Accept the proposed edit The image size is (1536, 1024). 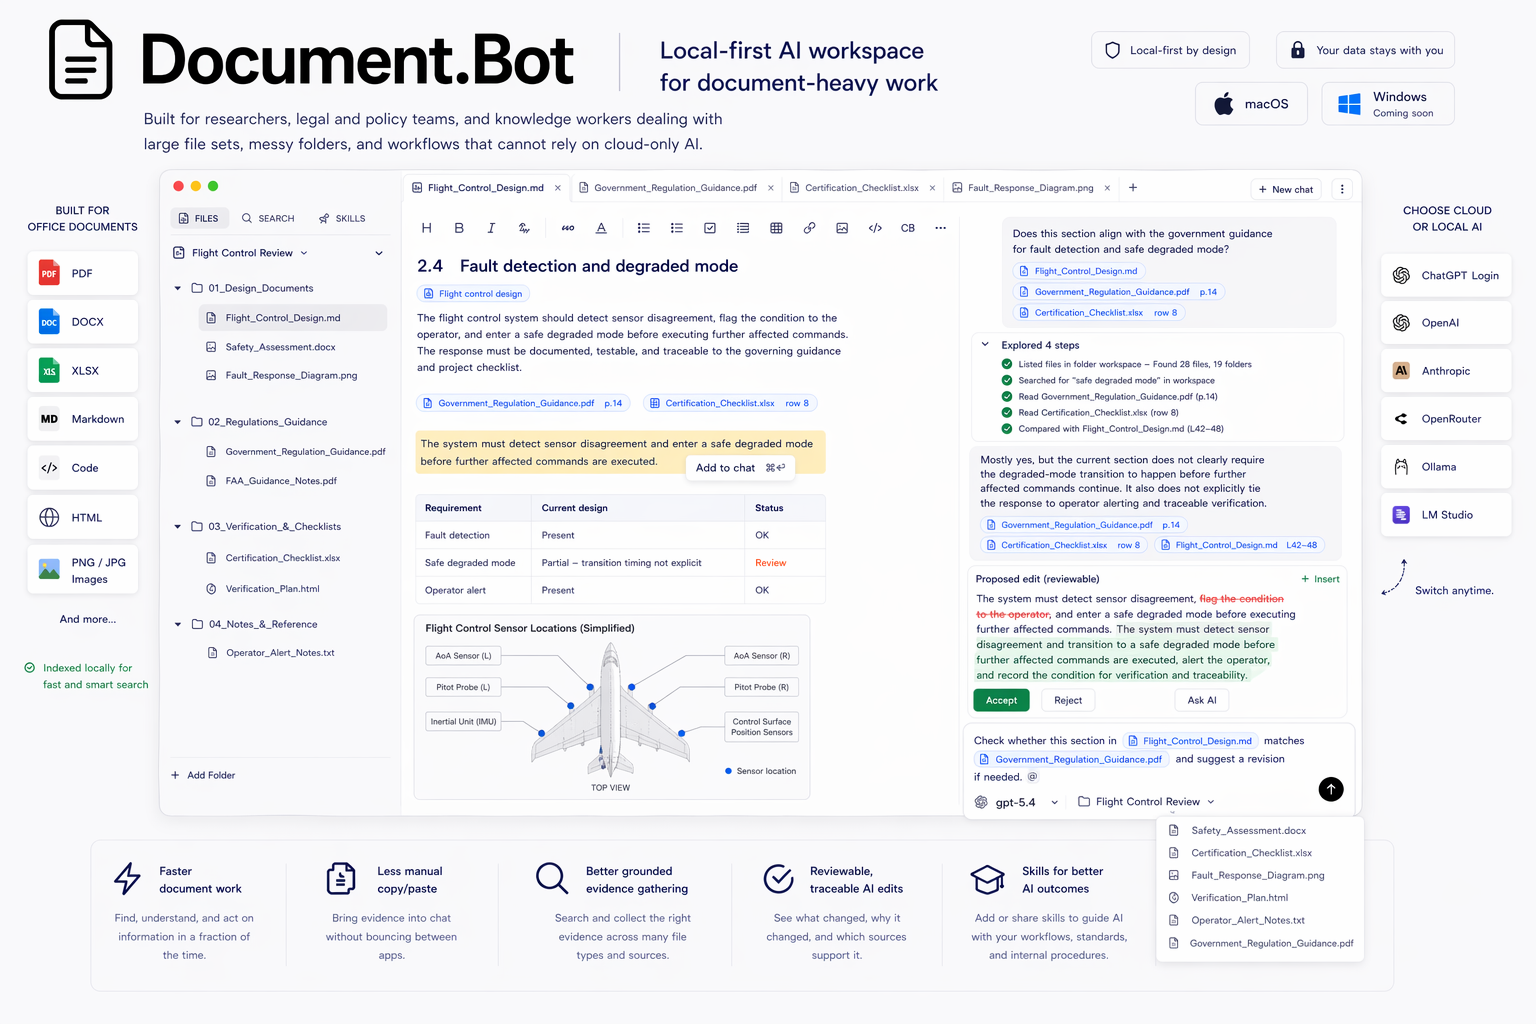1001,700
